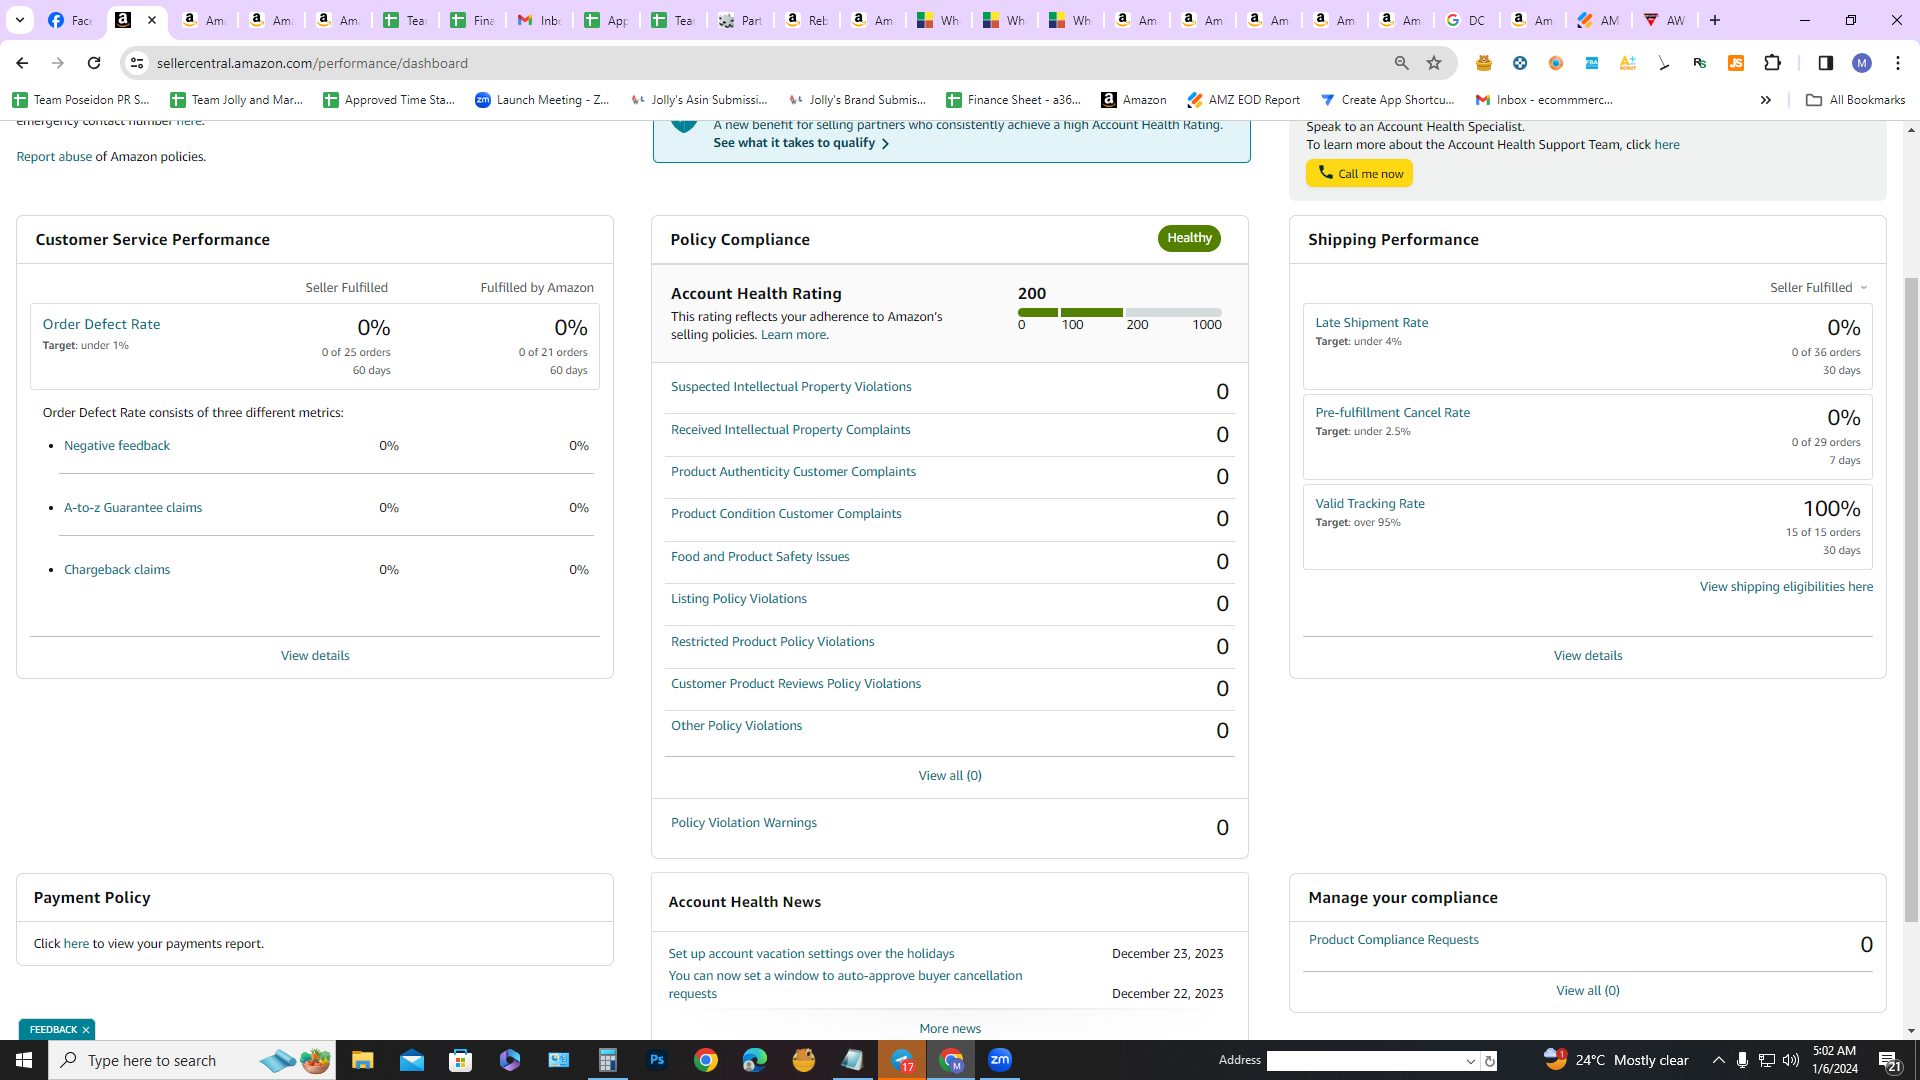Open Valid Tracking Rate metric
This screenshot has height=1080, width=1920.
[x=1370, y=504]
